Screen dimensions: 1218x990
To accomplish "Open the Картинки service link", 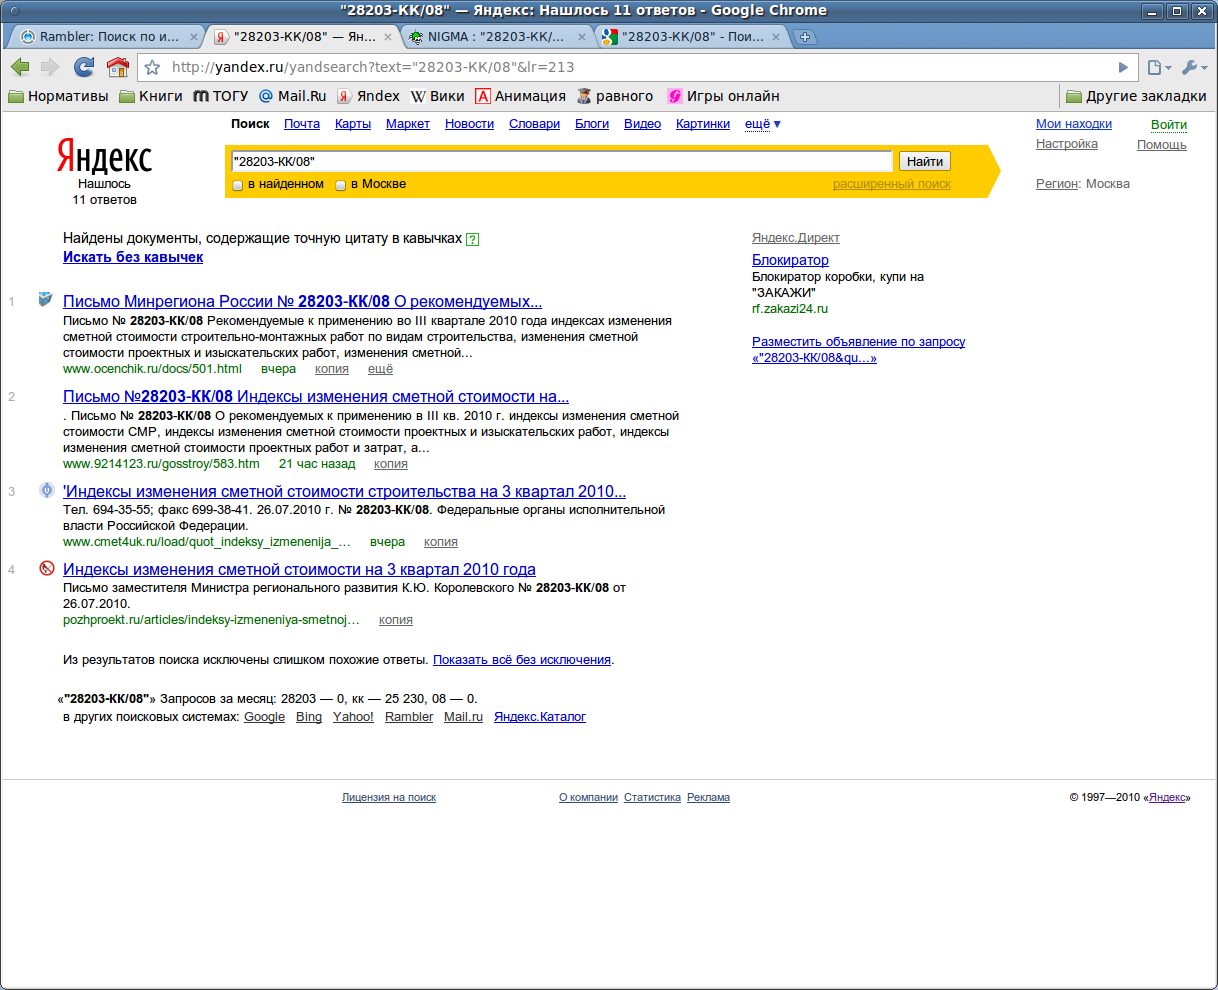I will click(x=703, y=124).
